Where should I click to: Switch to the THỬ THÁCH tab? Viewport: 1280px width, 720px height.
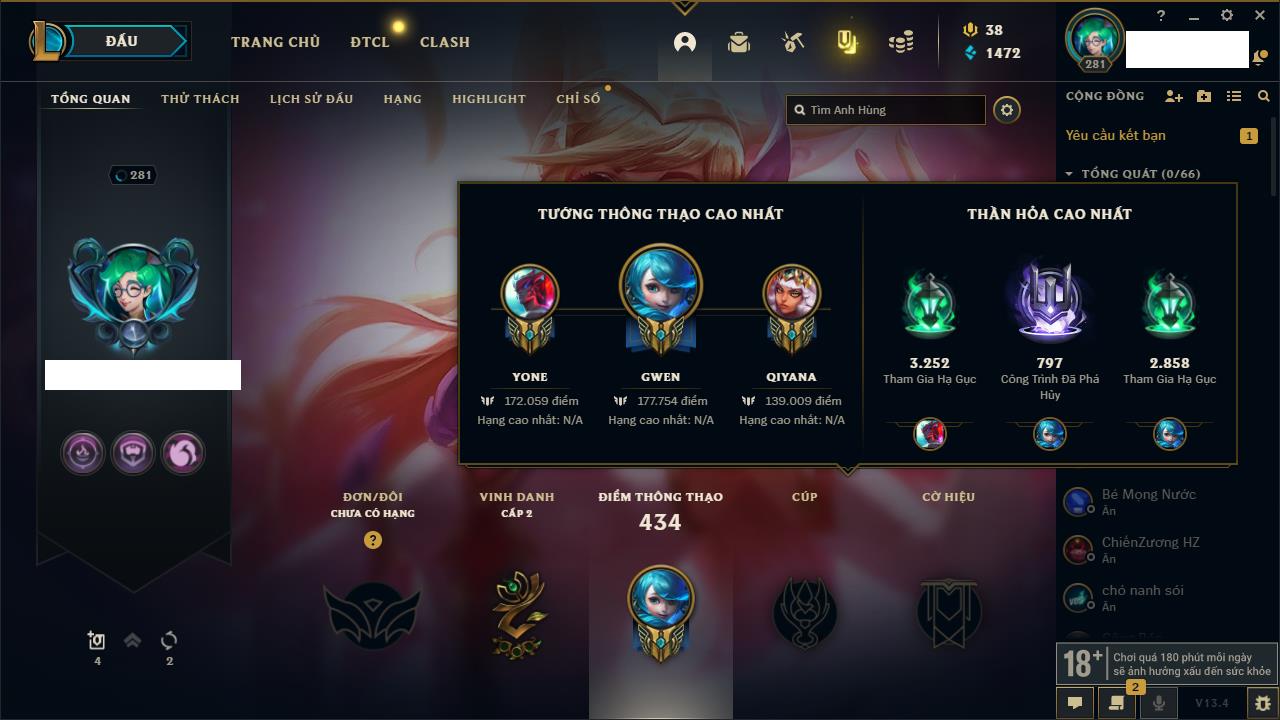point(200,99)
